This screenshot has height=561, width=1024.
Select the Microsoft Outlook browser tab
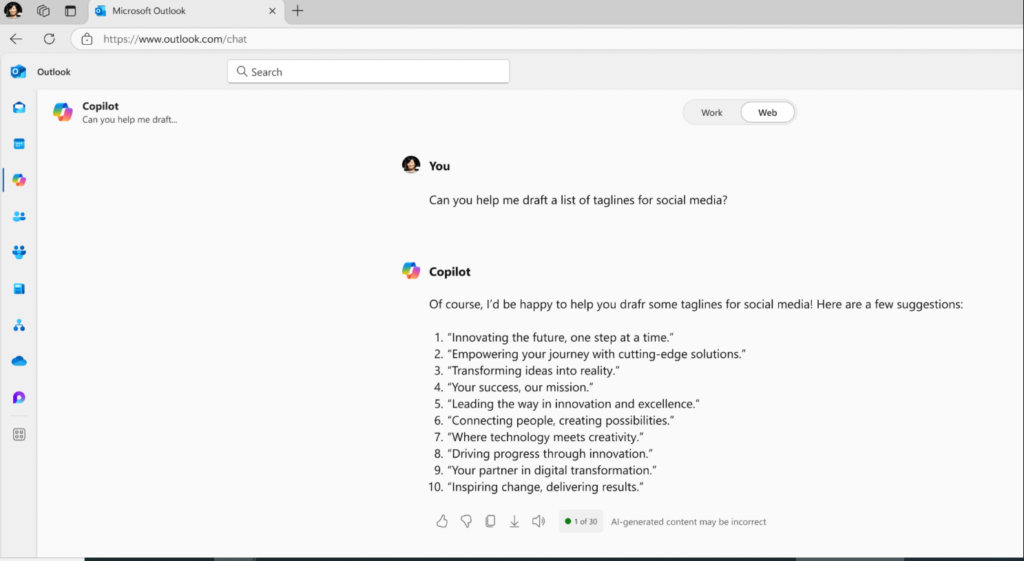(186, 11)
